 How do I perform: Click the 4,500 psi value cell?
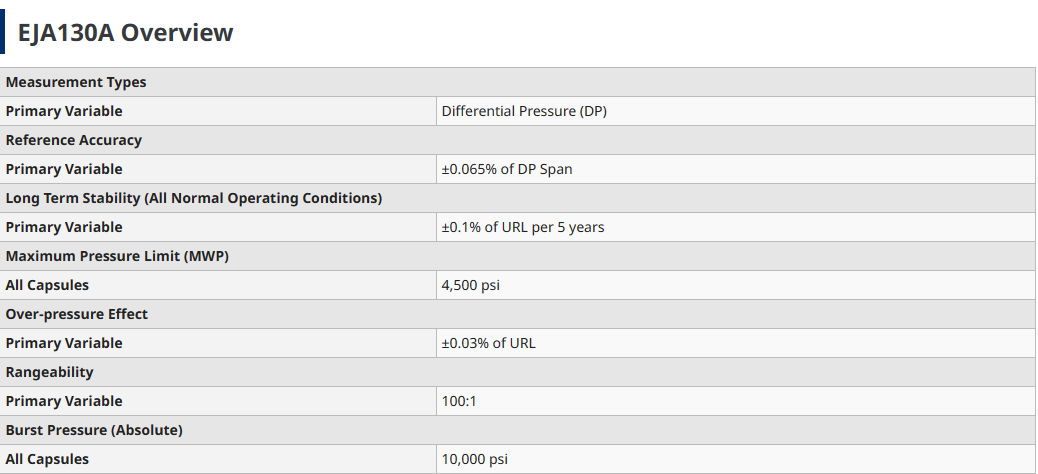pos(735,285)
